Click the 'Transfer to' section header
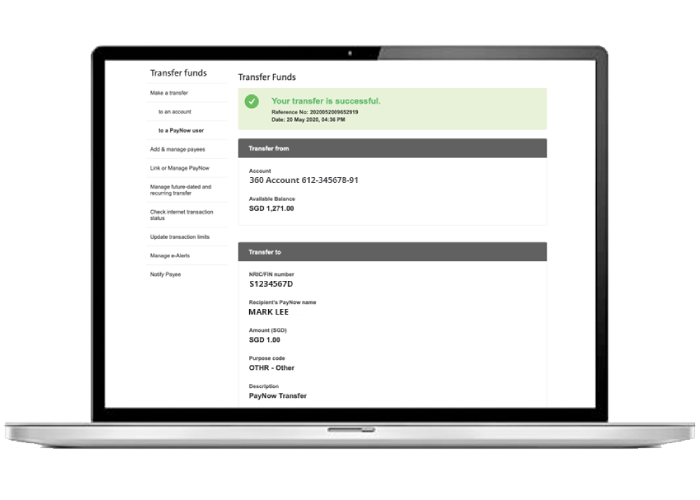 click(392, 252)
